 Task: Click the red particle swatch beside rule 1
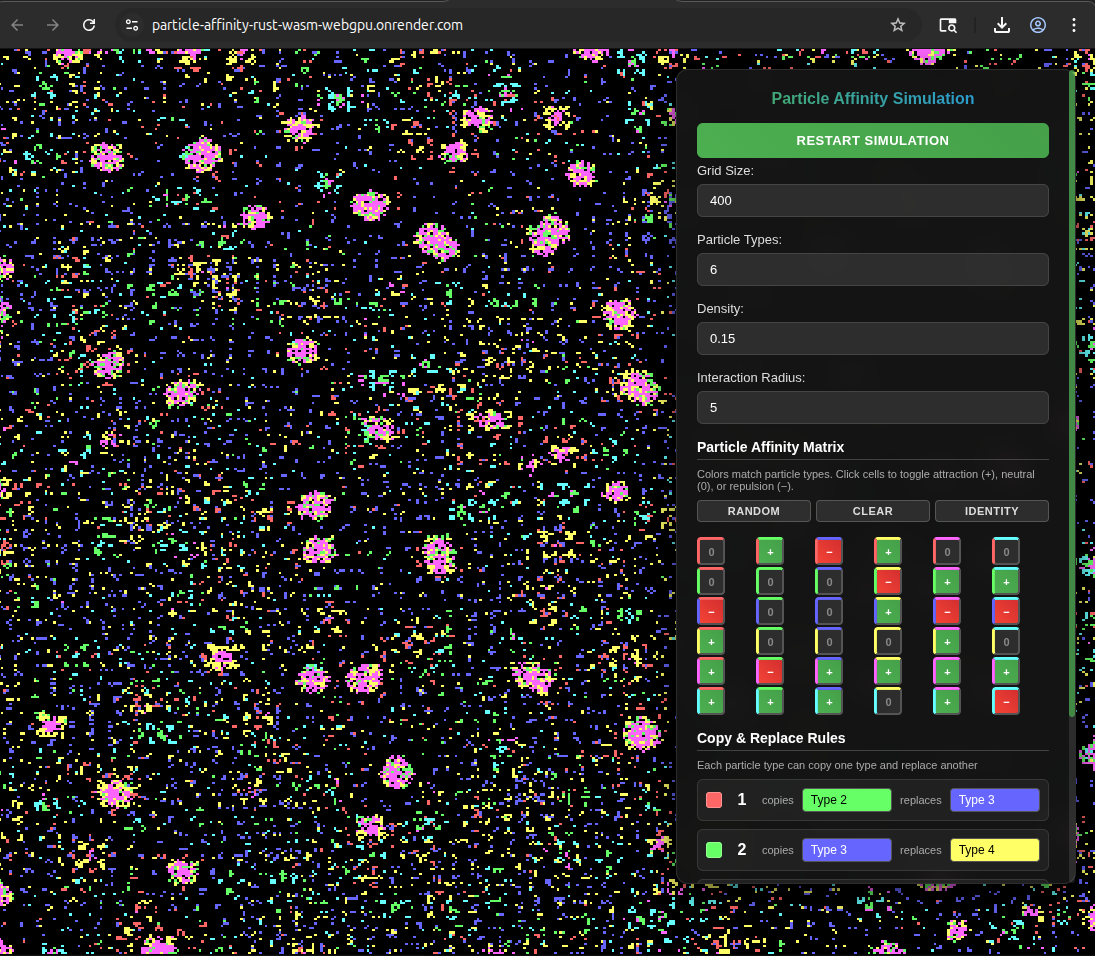point(713,799)
